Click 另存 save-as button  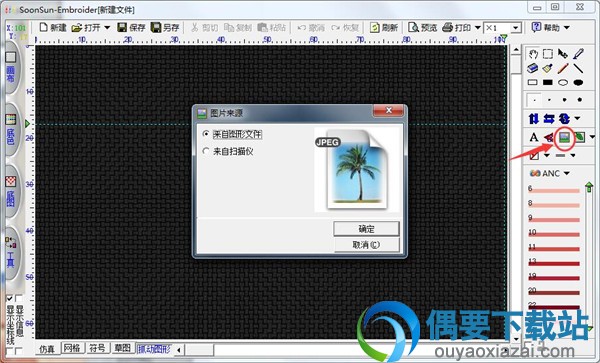(165, 28)
